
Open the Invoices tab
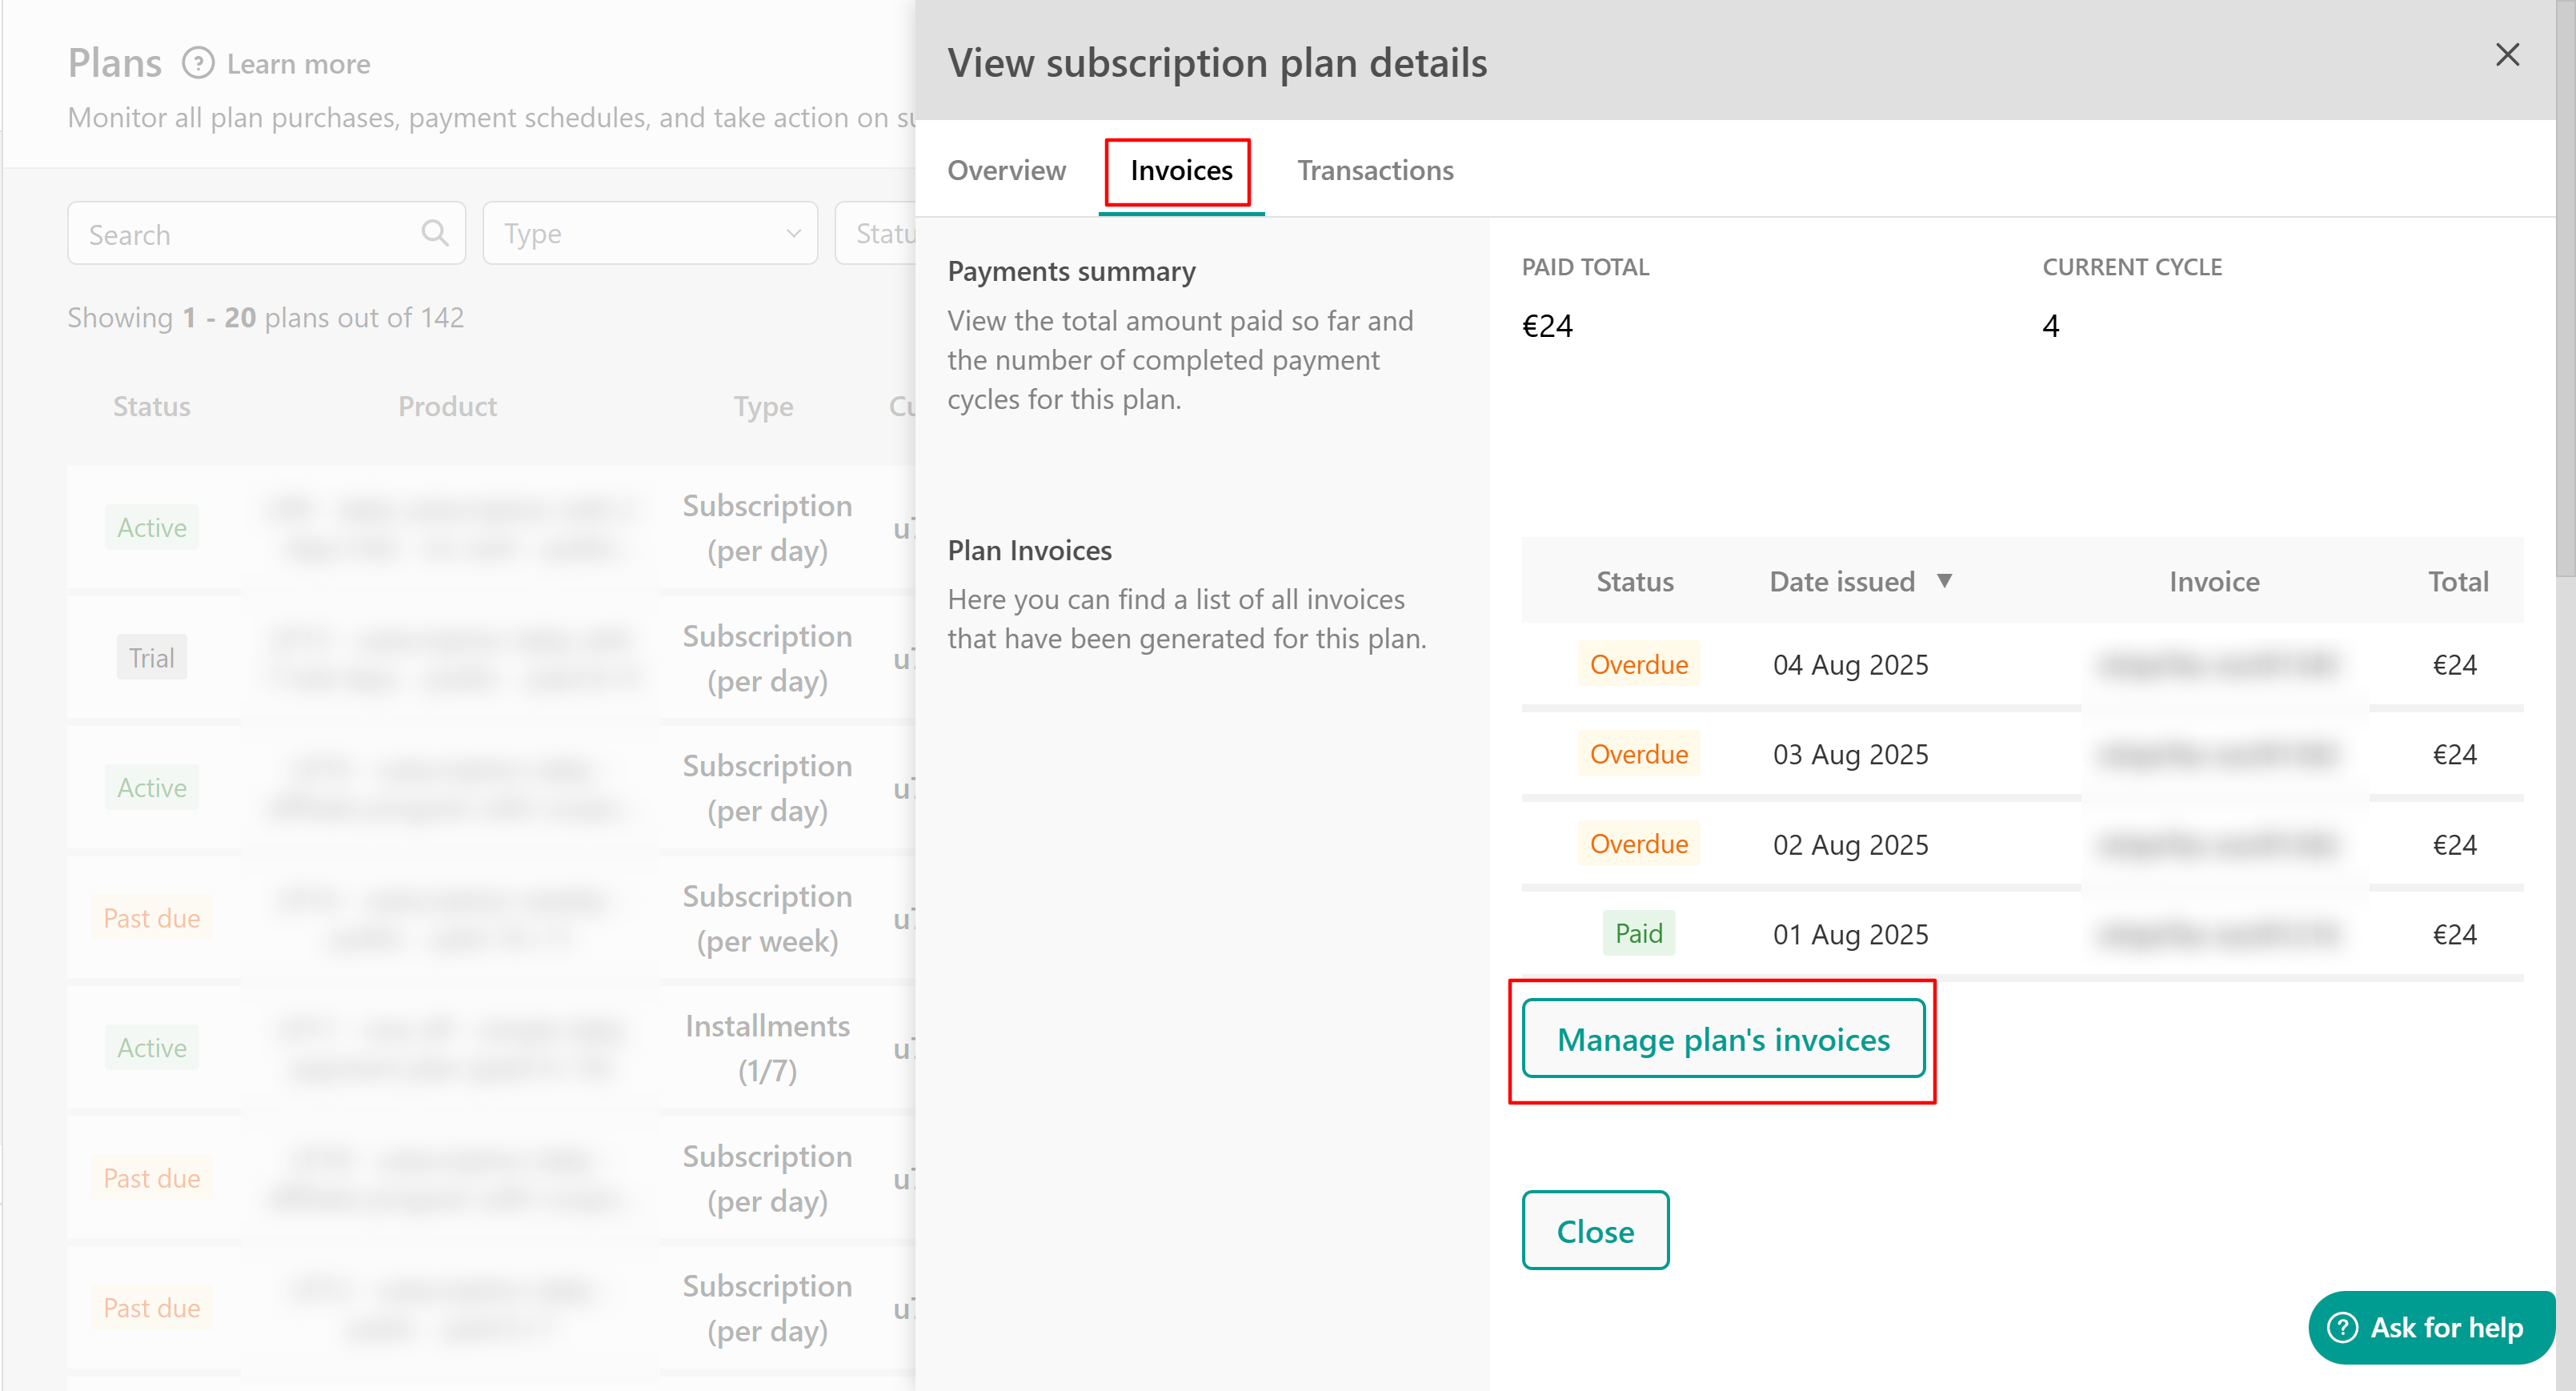point(1180,171)
